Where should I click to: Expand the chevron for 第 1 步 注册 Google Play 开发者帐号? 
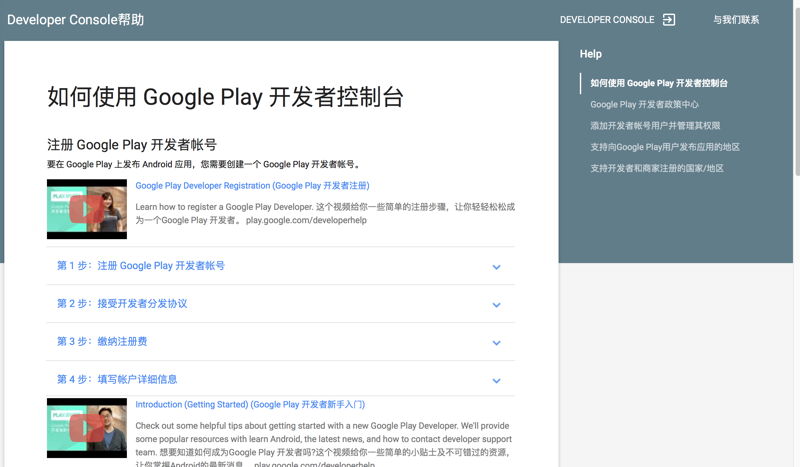496,267
